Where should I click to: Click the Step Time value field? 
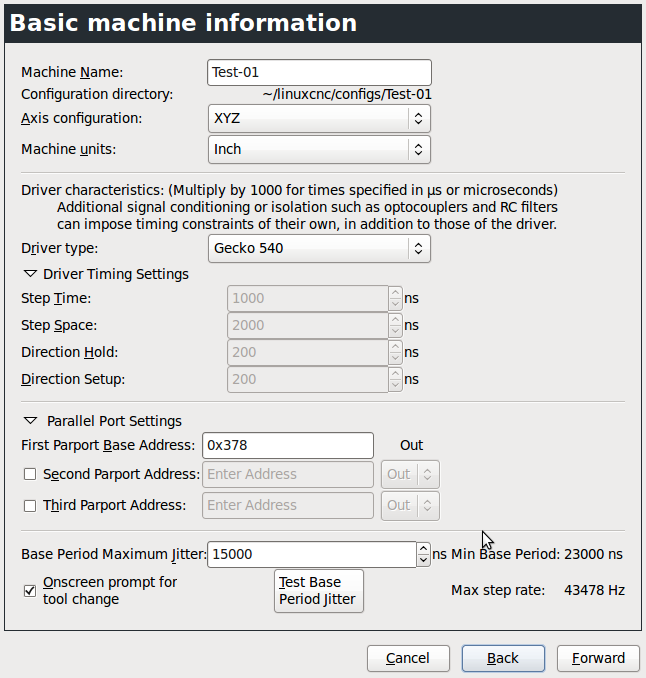[308, 298]
